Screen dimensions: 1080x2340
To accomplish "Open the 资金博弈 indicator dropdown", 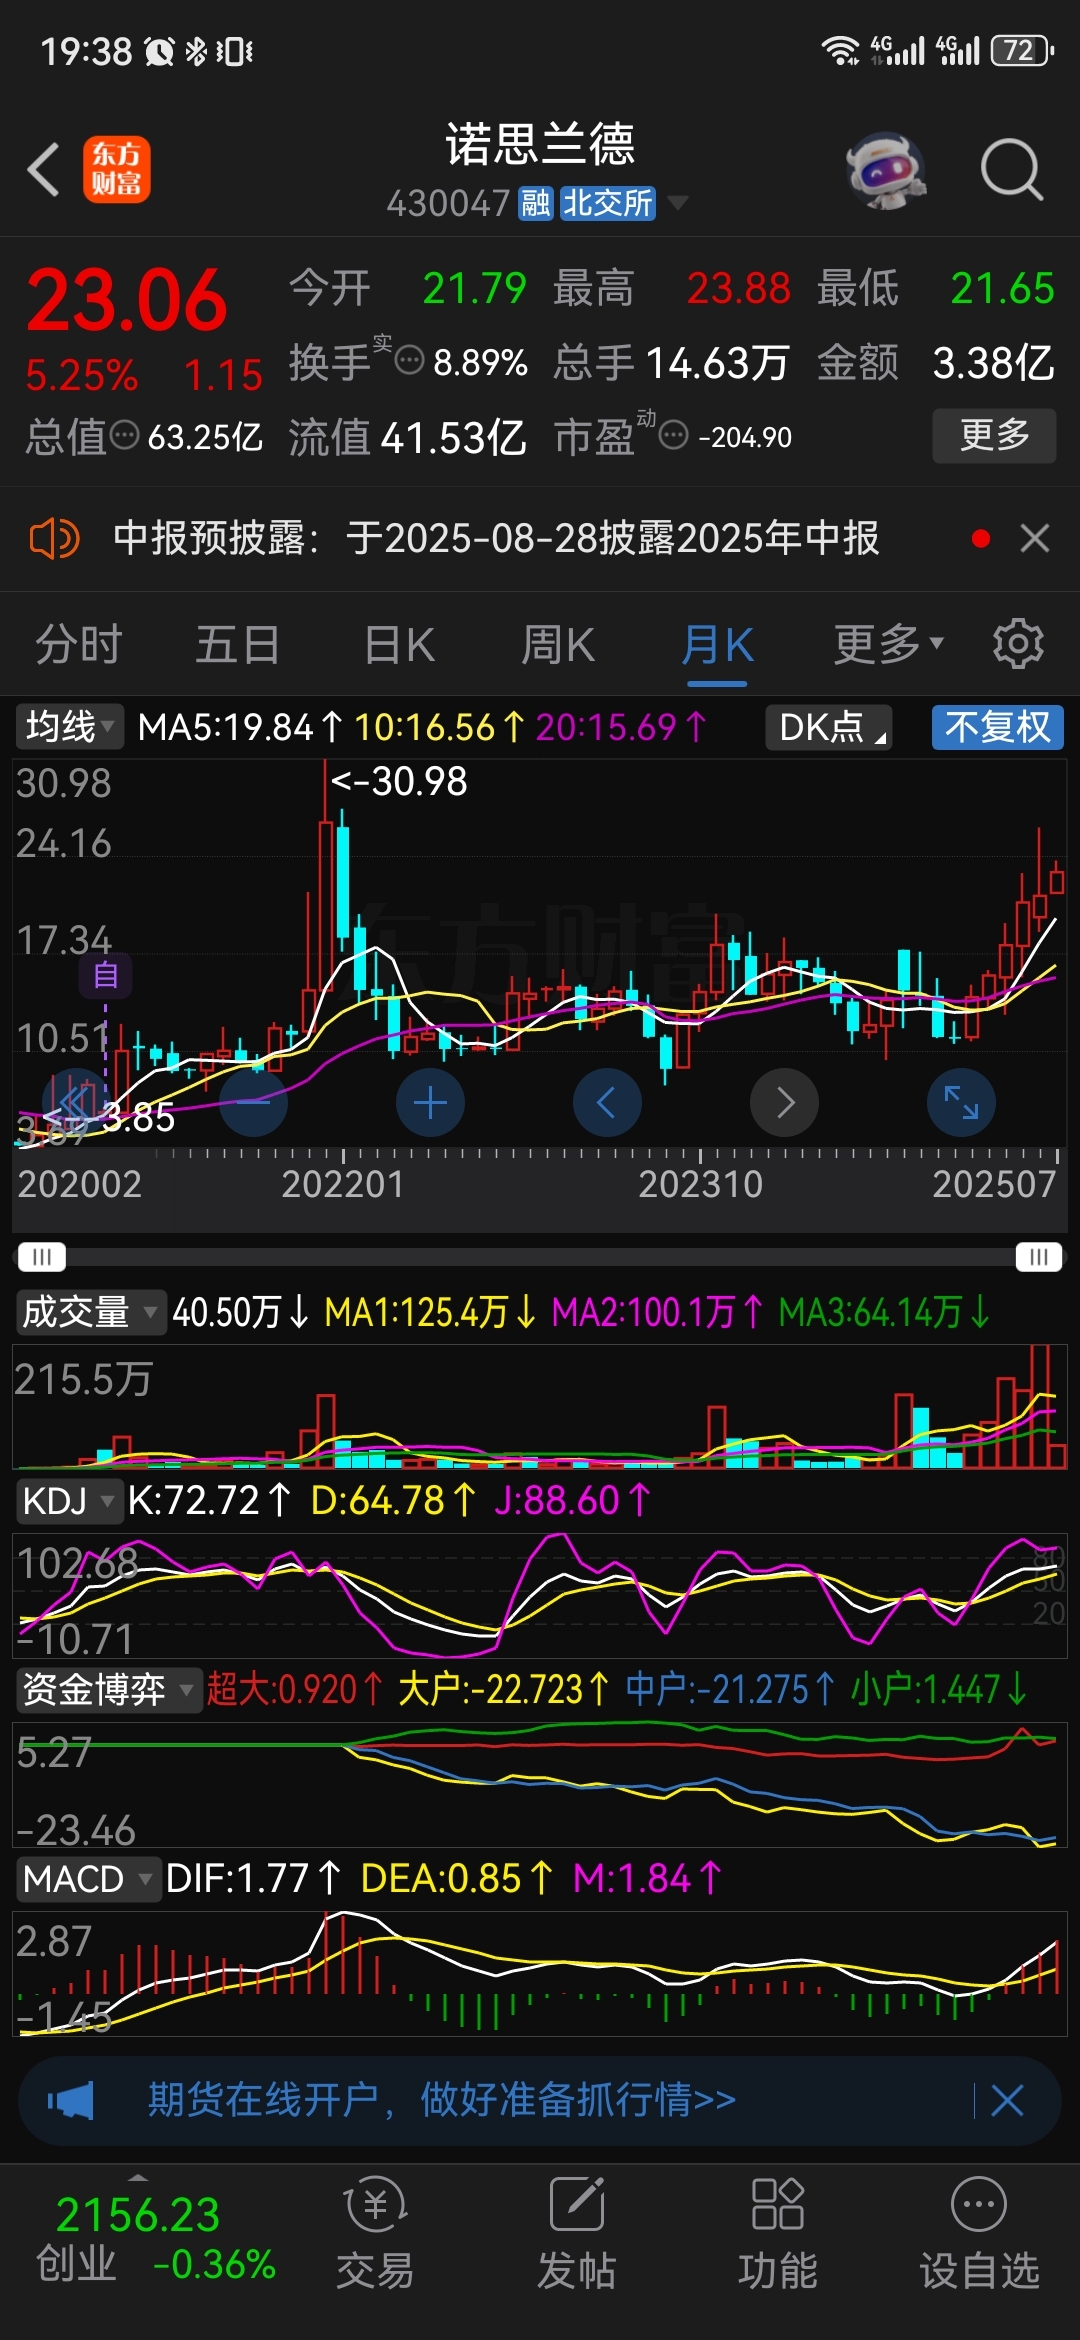I will click(x=109, y=1690).
